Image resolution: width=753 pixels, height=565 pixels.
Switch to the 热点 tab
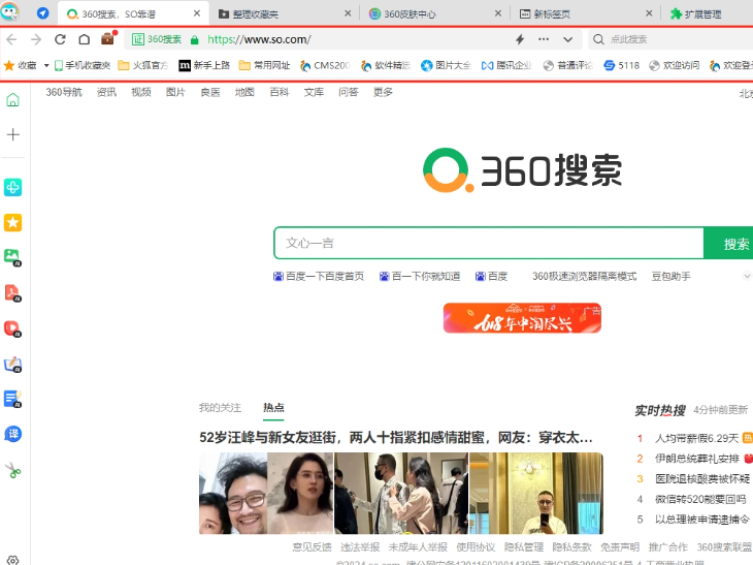[x=274, y=408]
